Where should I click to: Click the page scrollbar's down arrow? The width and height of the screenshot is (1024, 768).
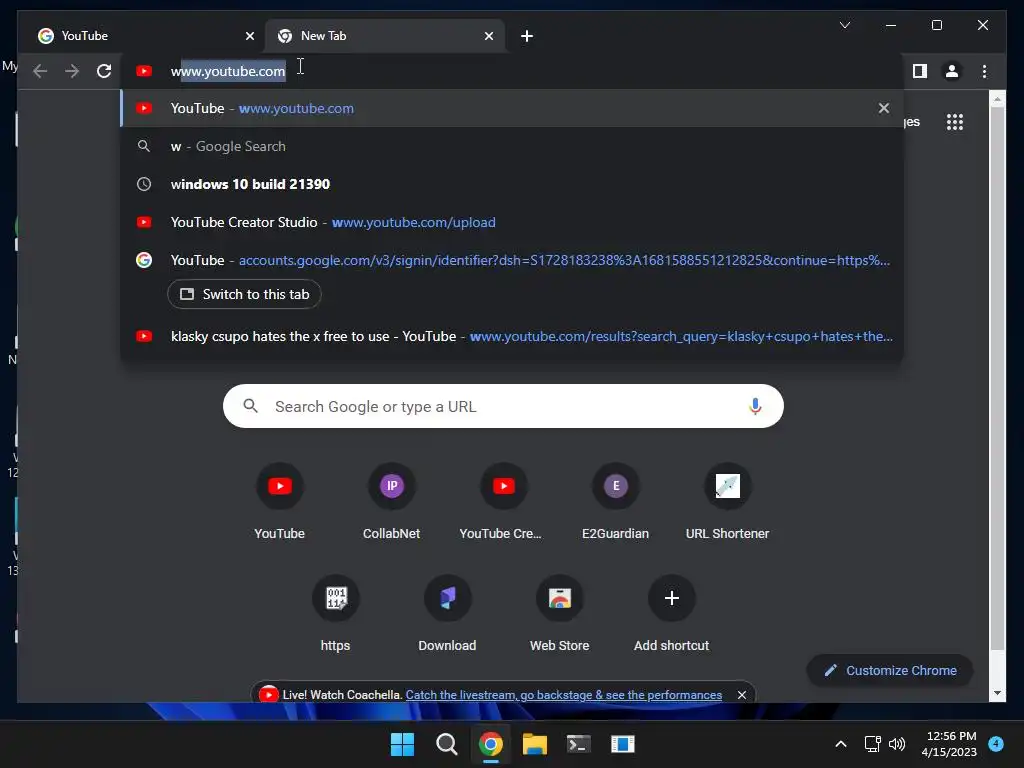(997, 694)
